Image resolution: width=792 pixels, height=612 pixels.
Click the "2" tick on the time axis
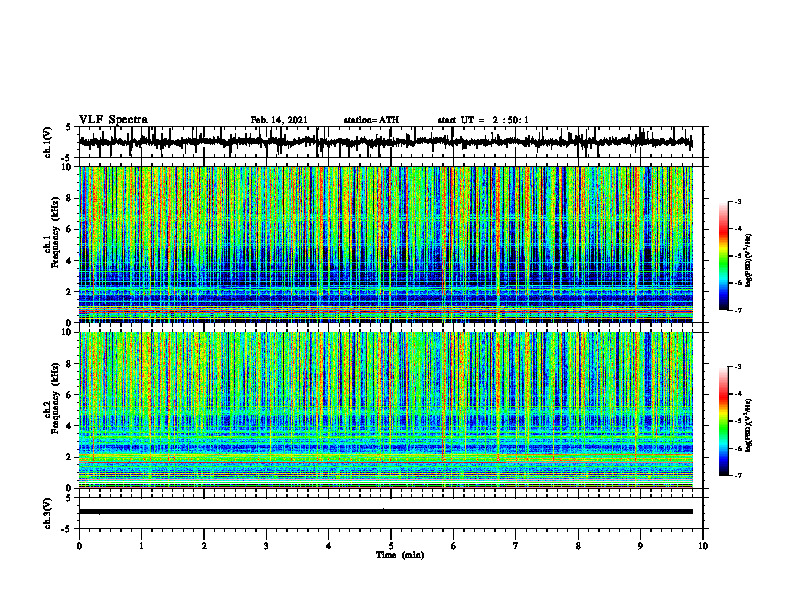tap(204, 546)
